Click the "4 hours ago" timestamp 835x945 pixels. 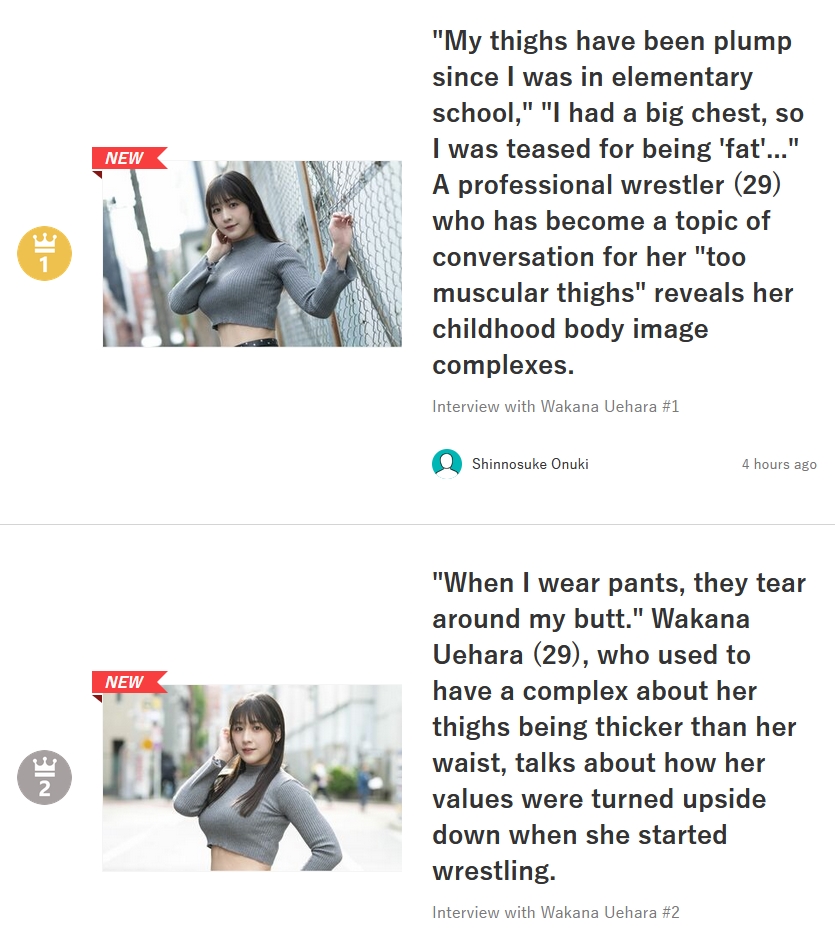[x=779, y=464]
